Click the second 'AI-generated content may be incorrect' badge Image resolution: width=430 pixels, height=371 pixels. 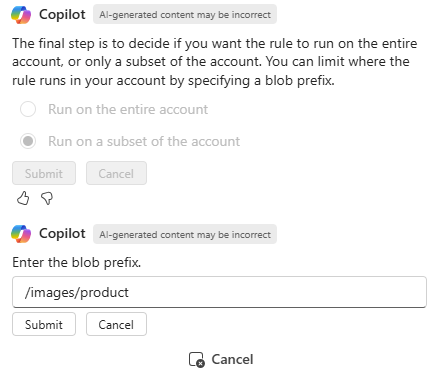coord(185,234)
